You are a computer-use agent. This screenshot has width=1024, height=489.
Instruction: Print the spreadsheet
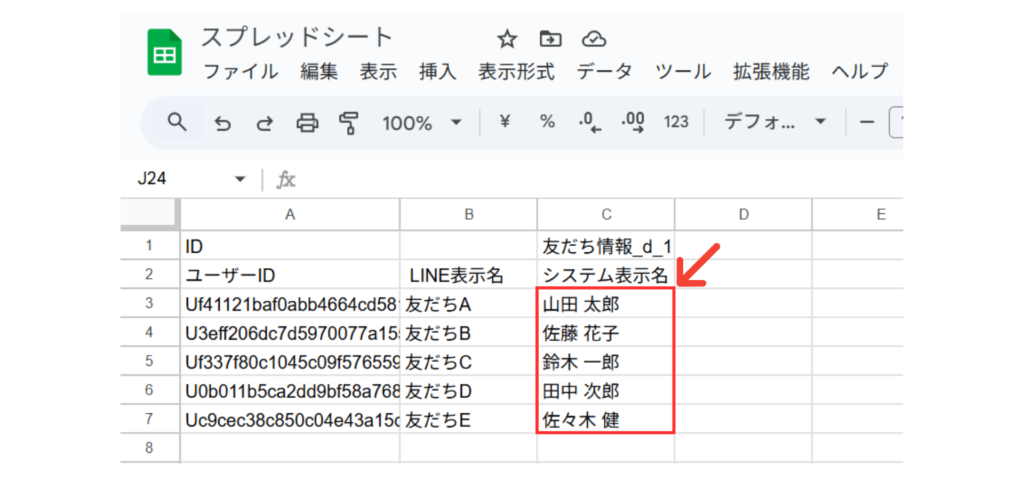[307, 123]
